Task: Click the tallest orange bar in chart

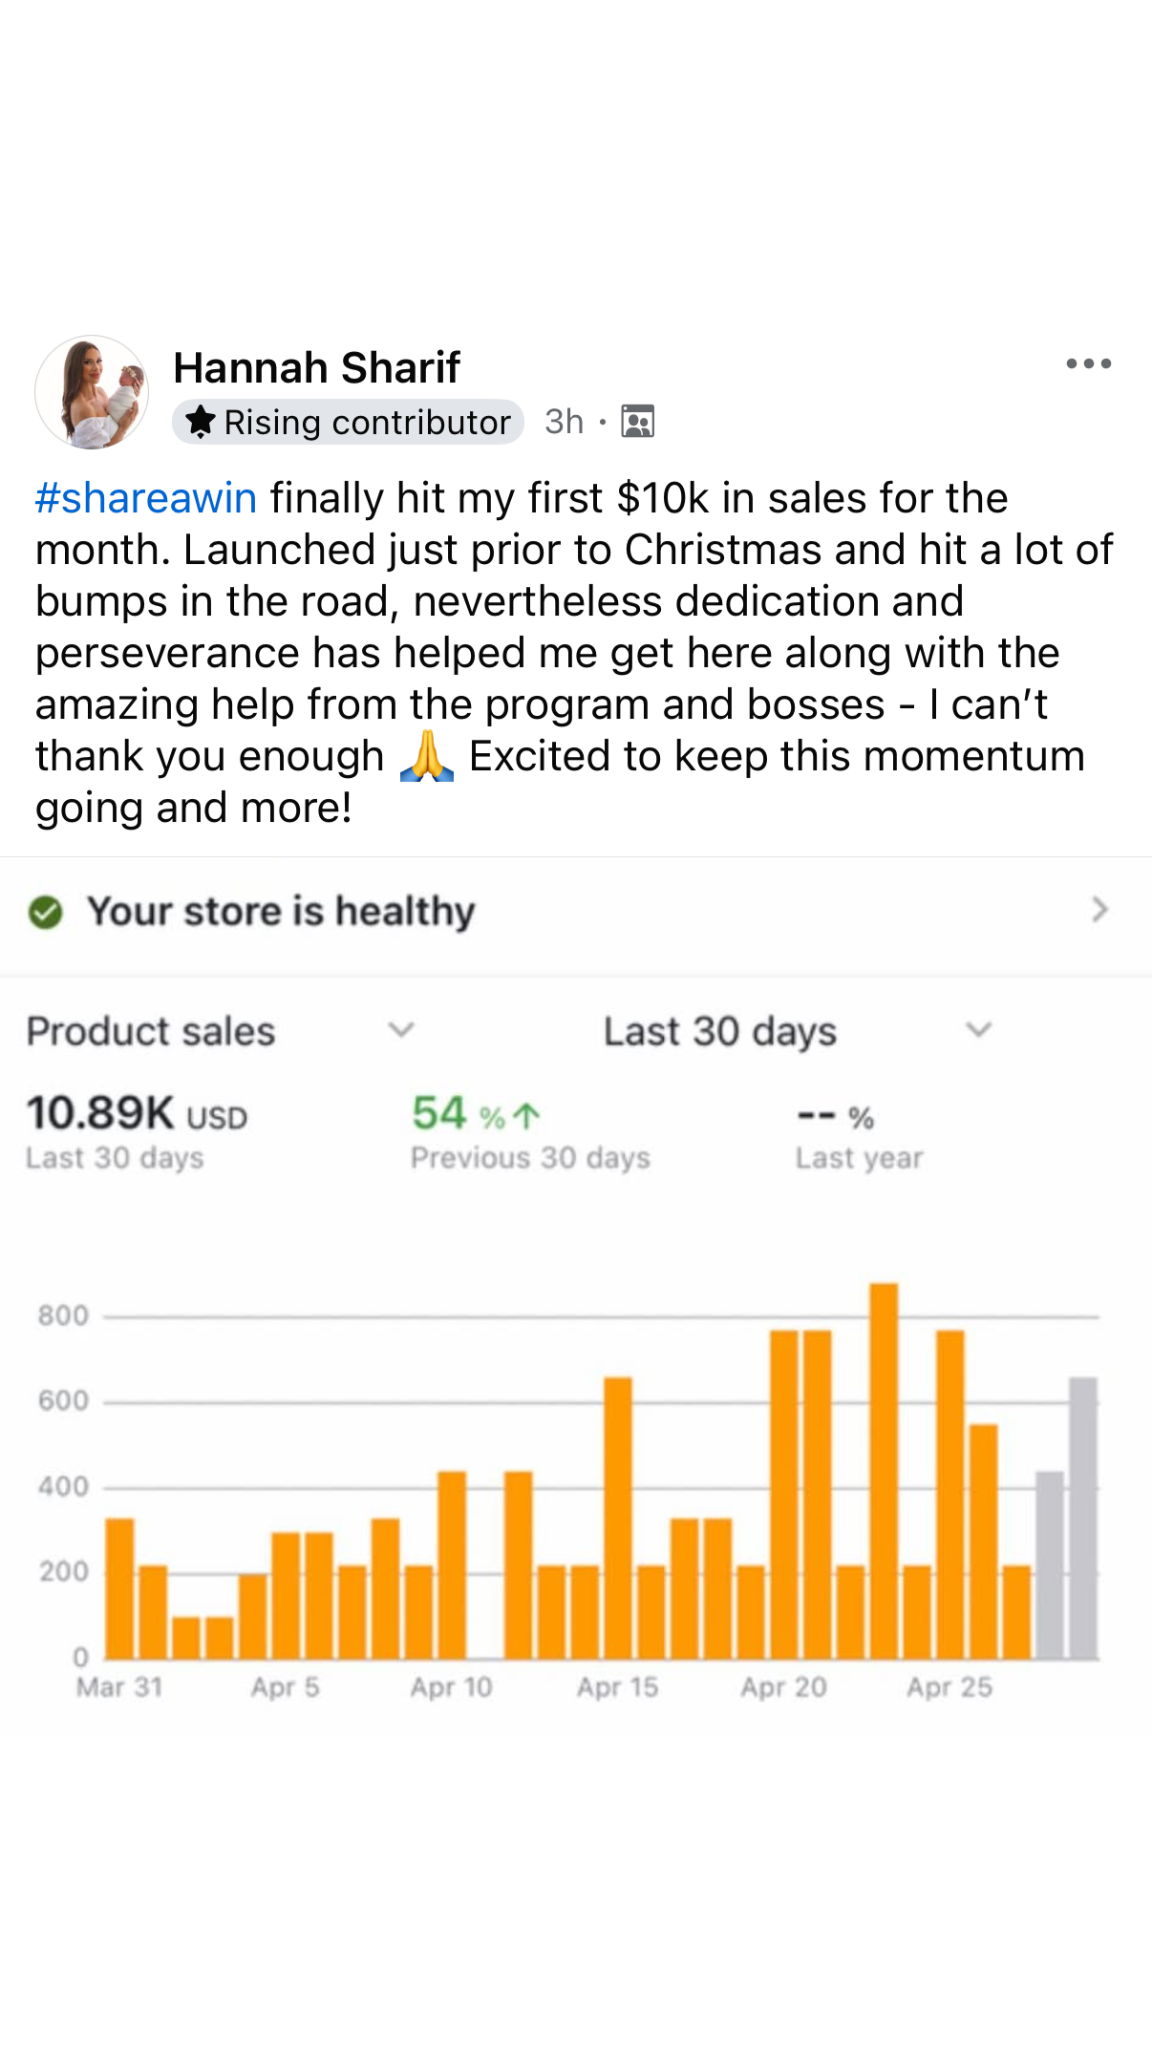Action: (x=884, y=1470)
